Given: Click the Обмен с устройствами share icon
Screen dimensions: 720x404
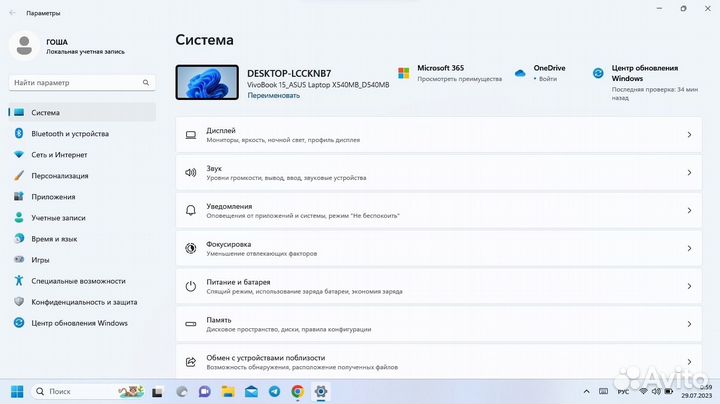Looking at the screenshot, I should click(191, 362).
